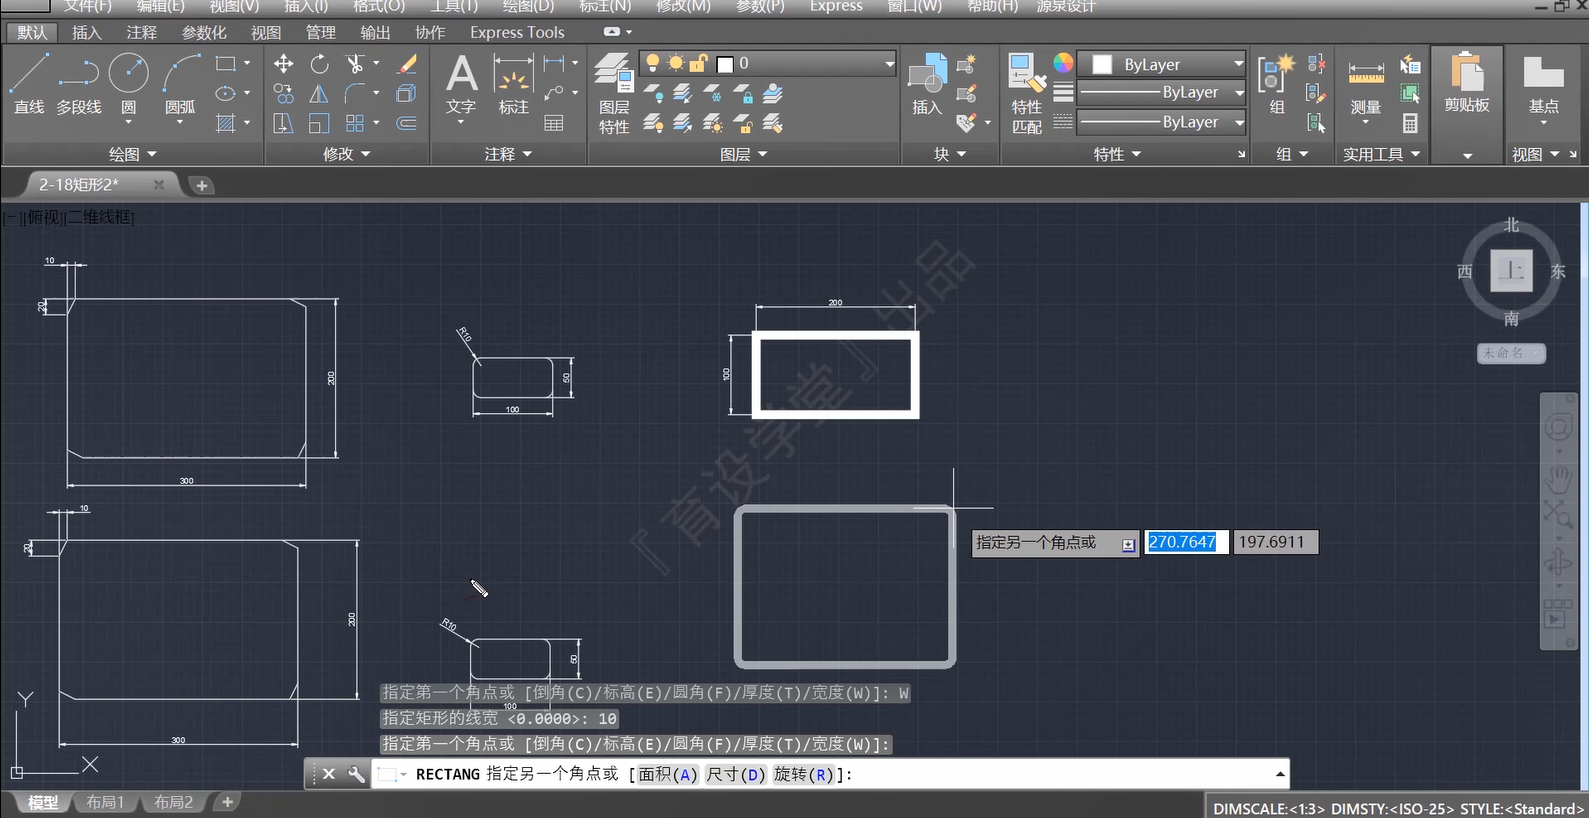Screen dimensions: 1589x818
Task: Click the 插入 insert block icon
Action: coord(927,84)
